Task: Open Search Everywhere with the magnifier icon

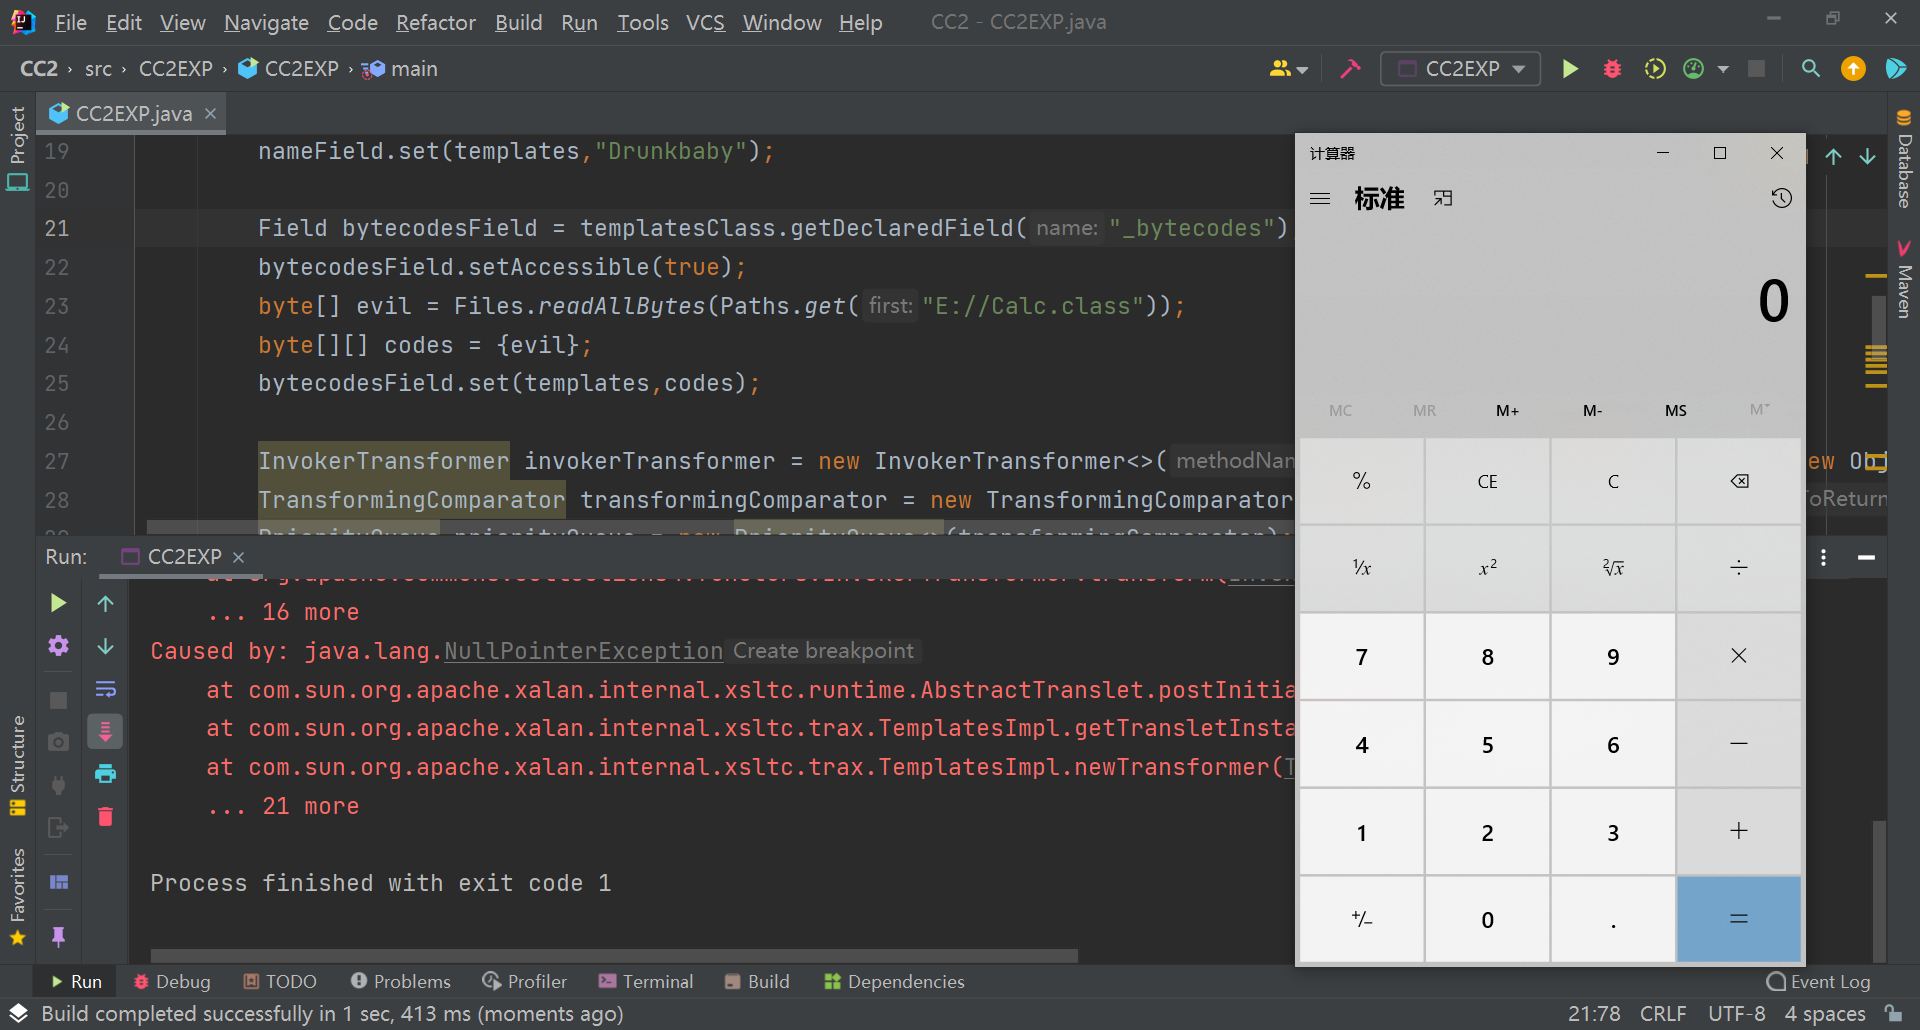Action: [x=1810, y=68]
